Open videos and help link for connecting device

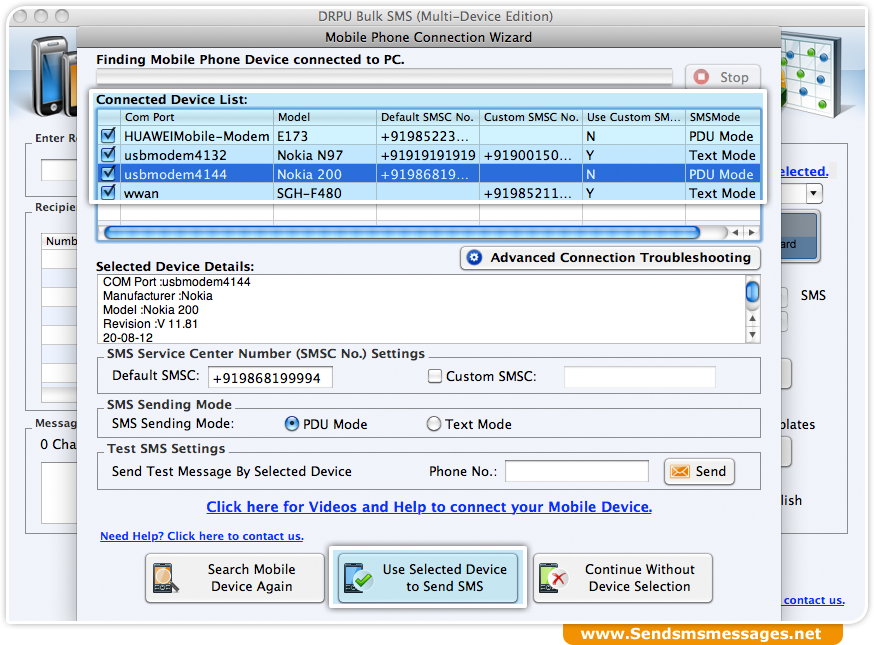429,507
